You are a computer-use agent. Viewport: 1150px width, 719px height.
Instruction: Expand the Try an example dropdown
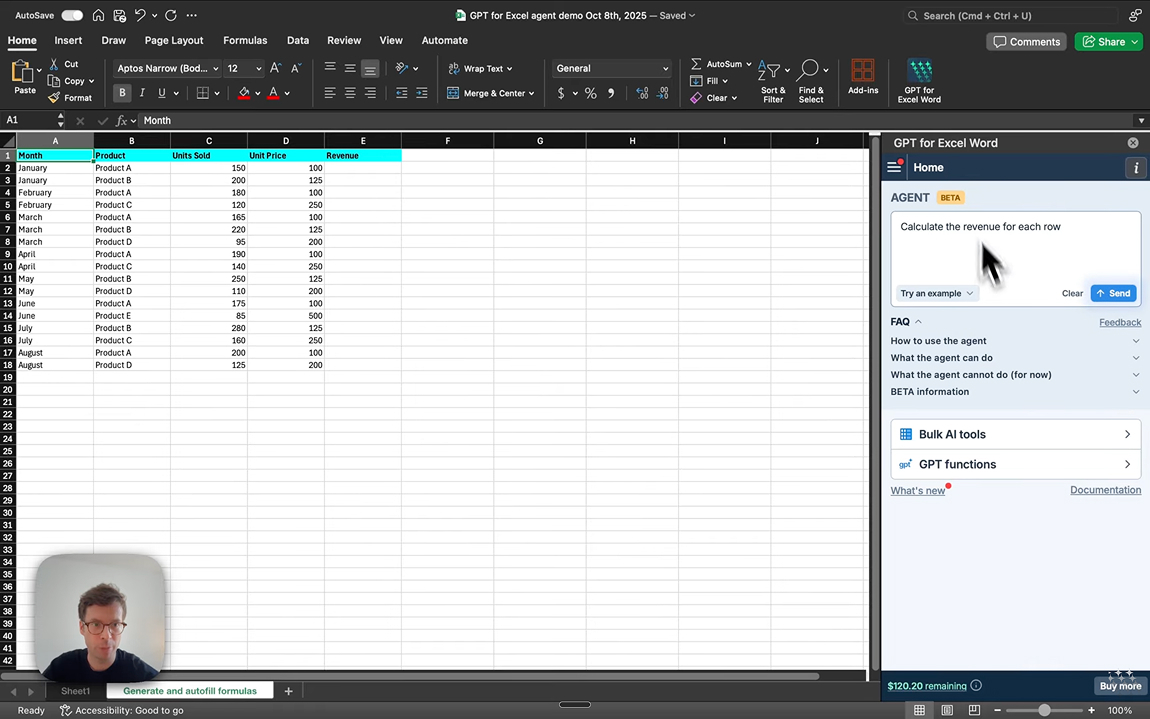pos(936,293)
